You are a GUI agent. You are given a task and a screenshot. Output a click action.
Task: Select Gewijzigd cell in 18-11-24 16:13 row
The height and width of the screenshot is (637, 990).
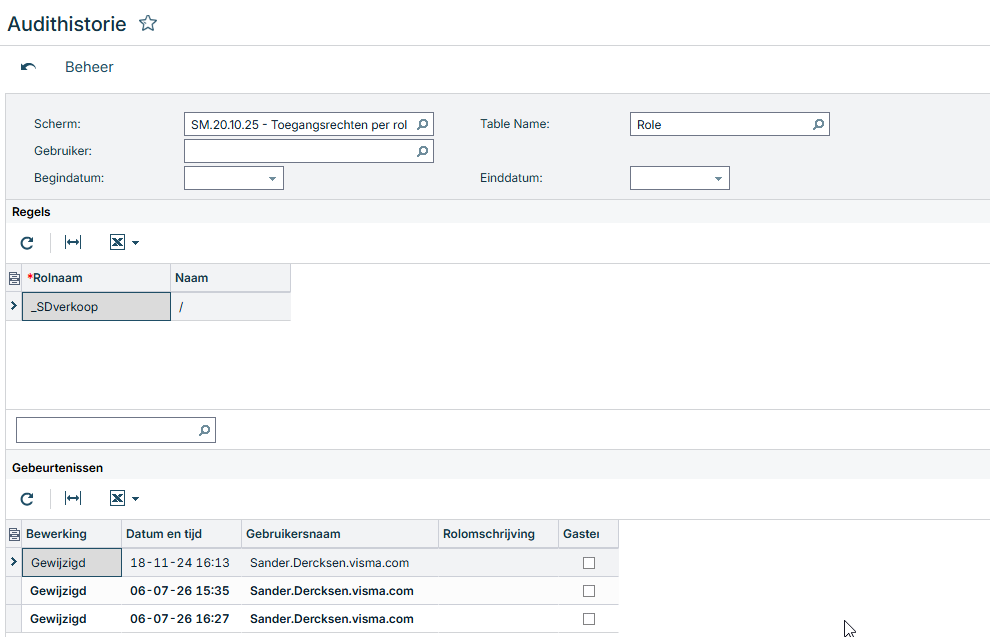coord(71,563)
